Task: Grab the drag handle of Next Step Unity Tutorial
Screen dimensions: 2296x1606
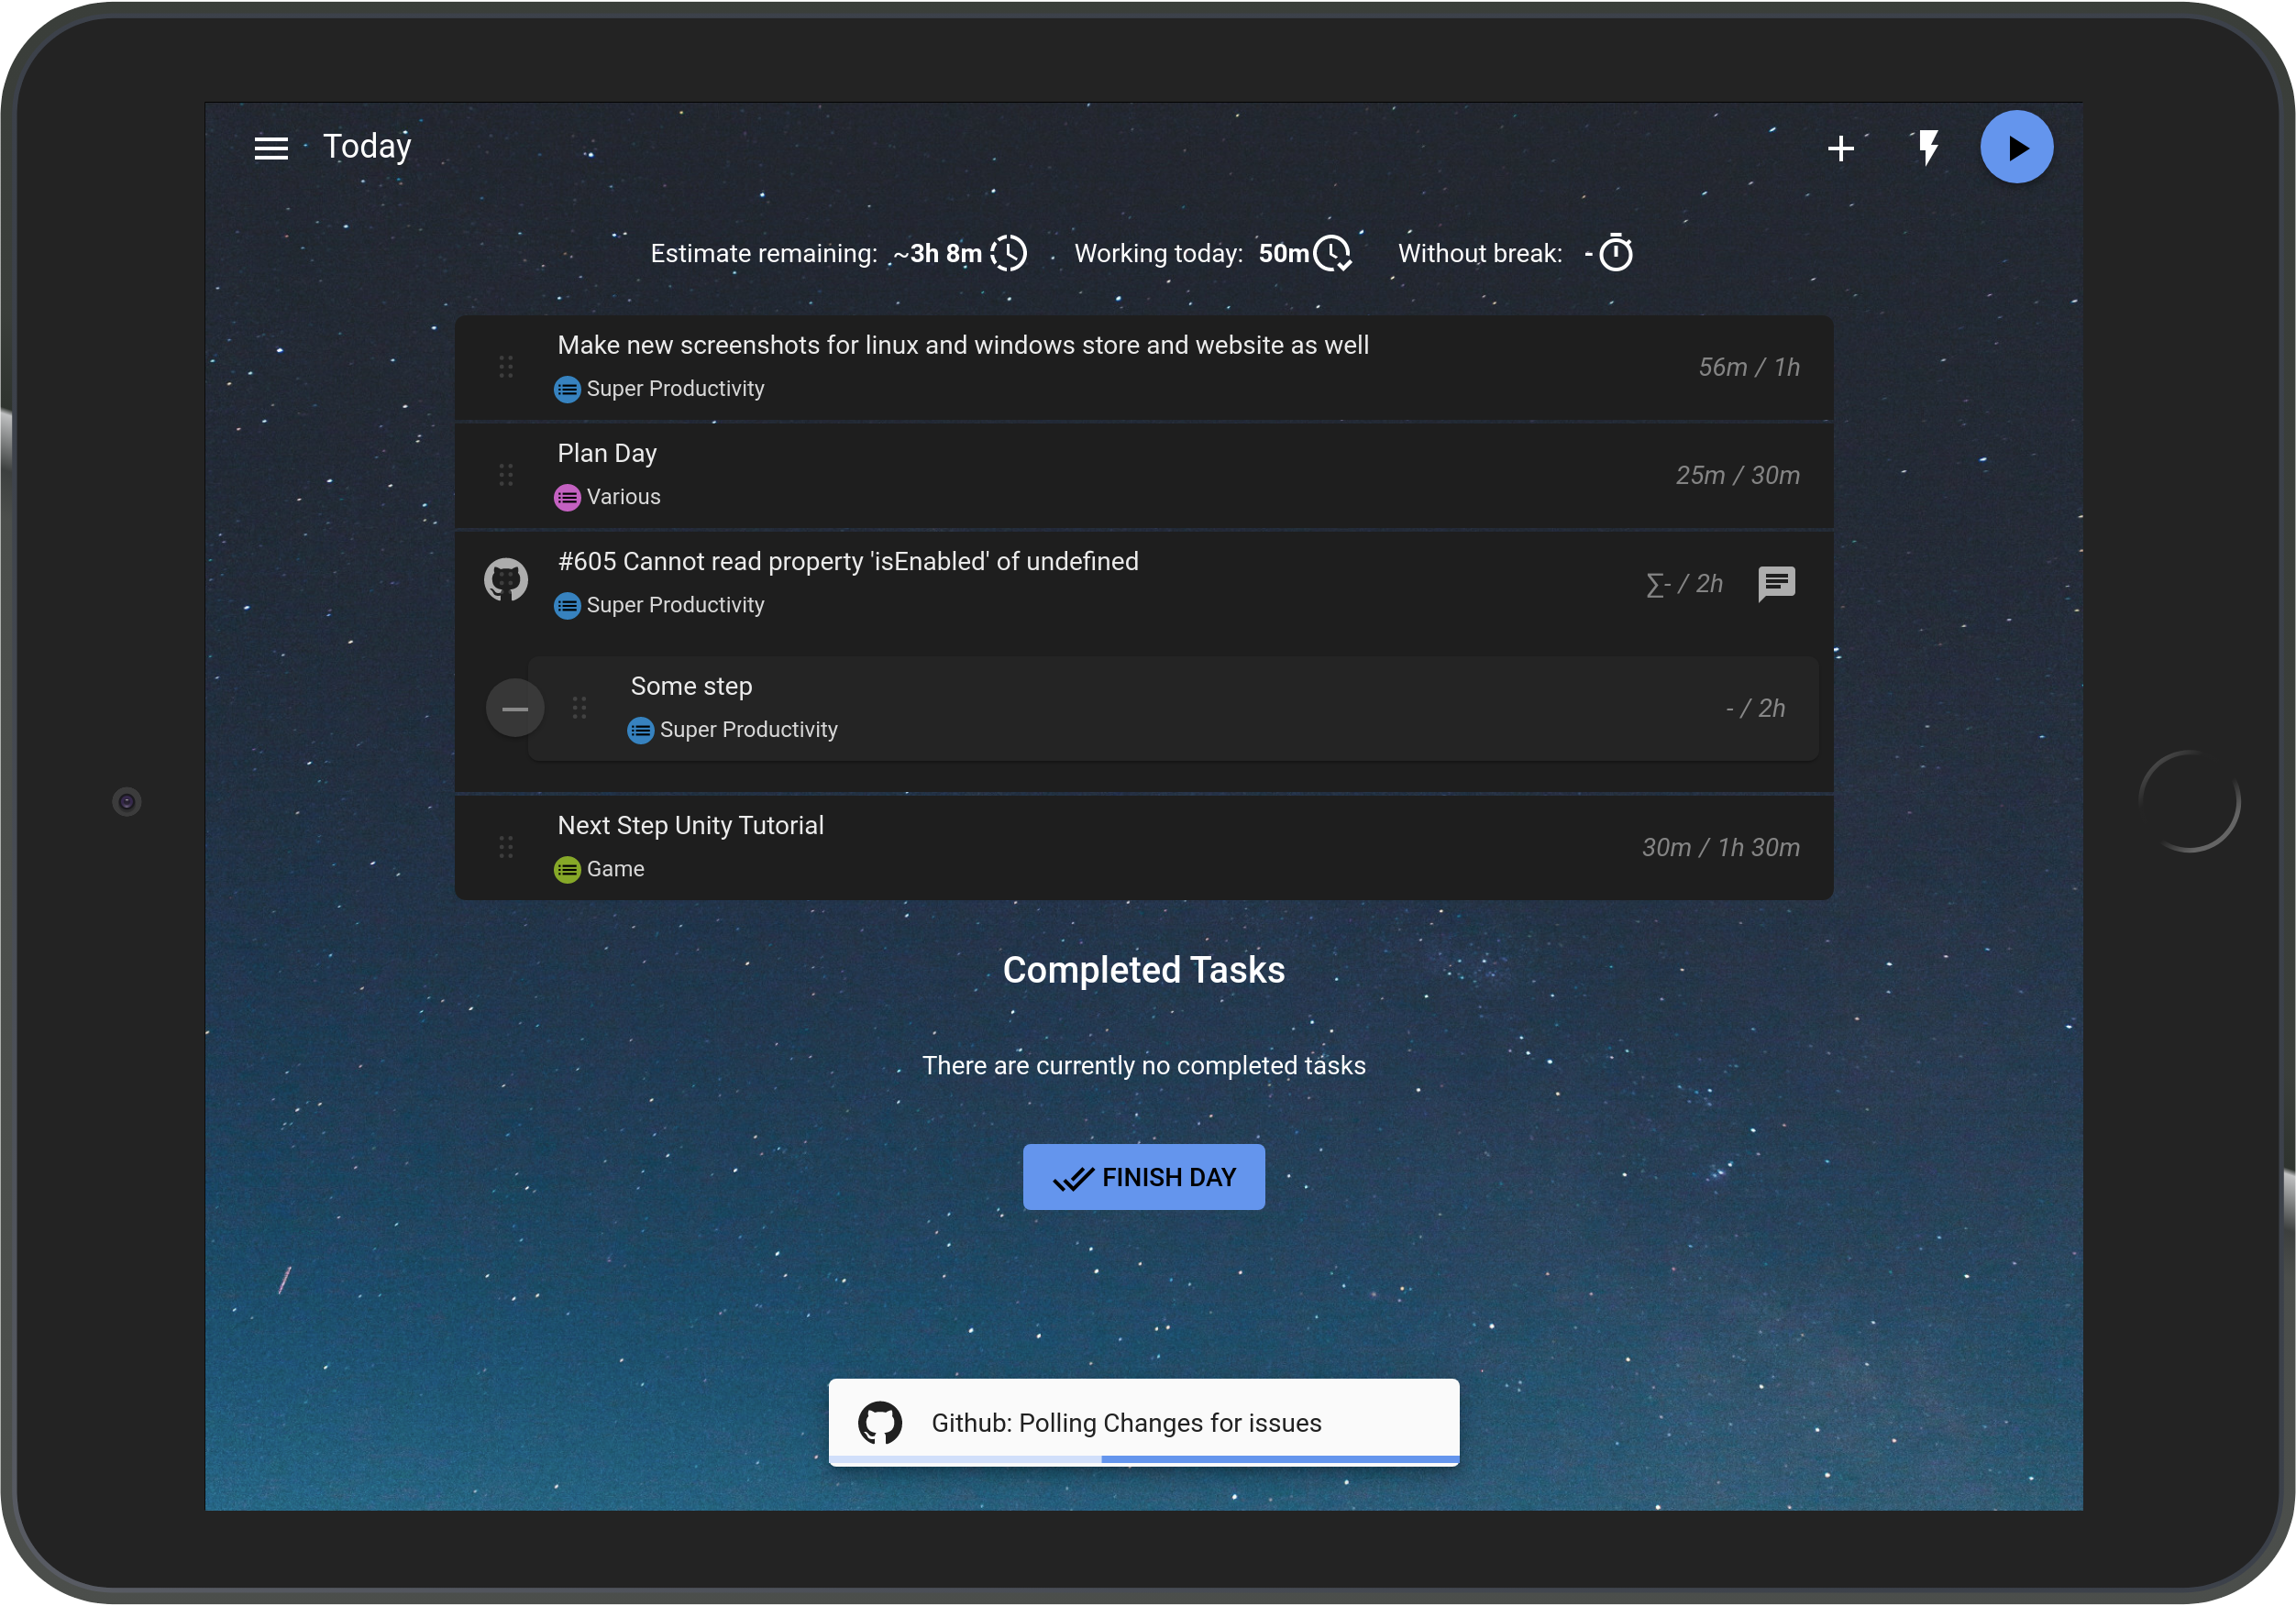Action: (x=506, y=848)
